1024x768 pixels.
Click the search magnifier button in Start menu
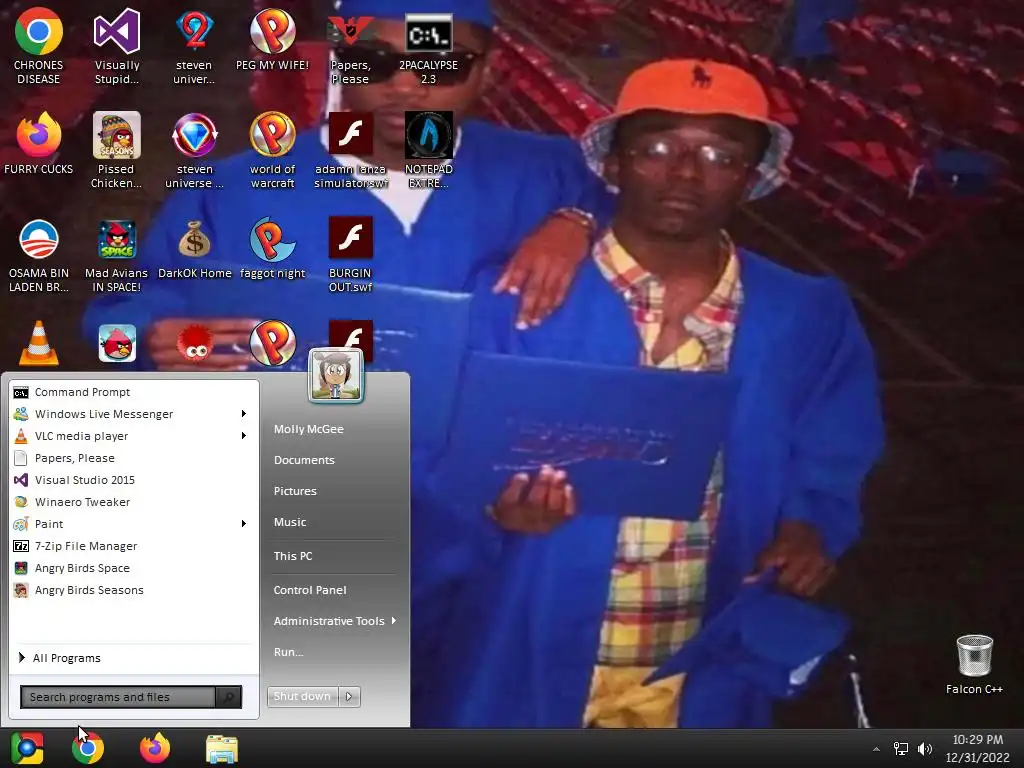tap(228, 697)
